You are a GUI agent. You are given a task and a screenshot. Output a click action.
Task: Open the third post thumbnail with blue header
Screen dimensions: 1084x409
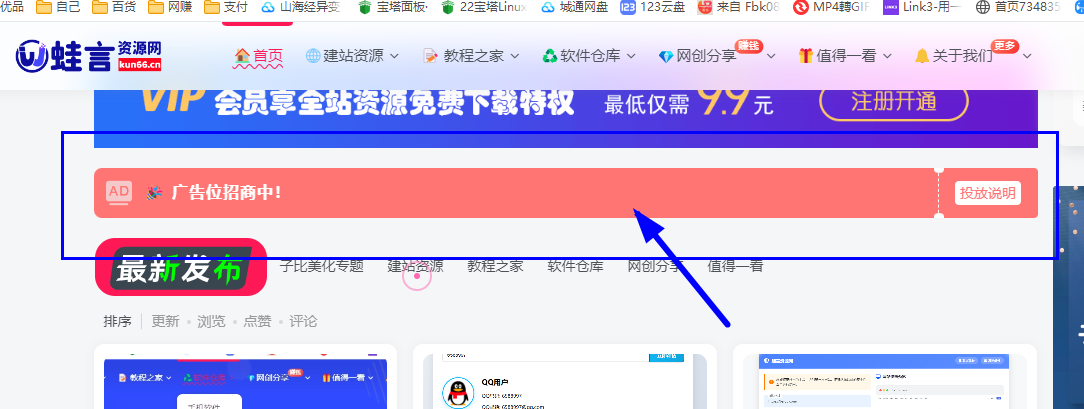tap(884, 382)
